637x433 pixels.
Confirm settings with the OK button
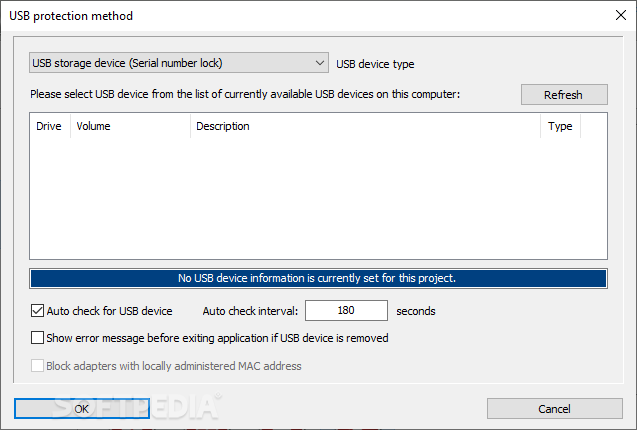click(x=82, y=408)
